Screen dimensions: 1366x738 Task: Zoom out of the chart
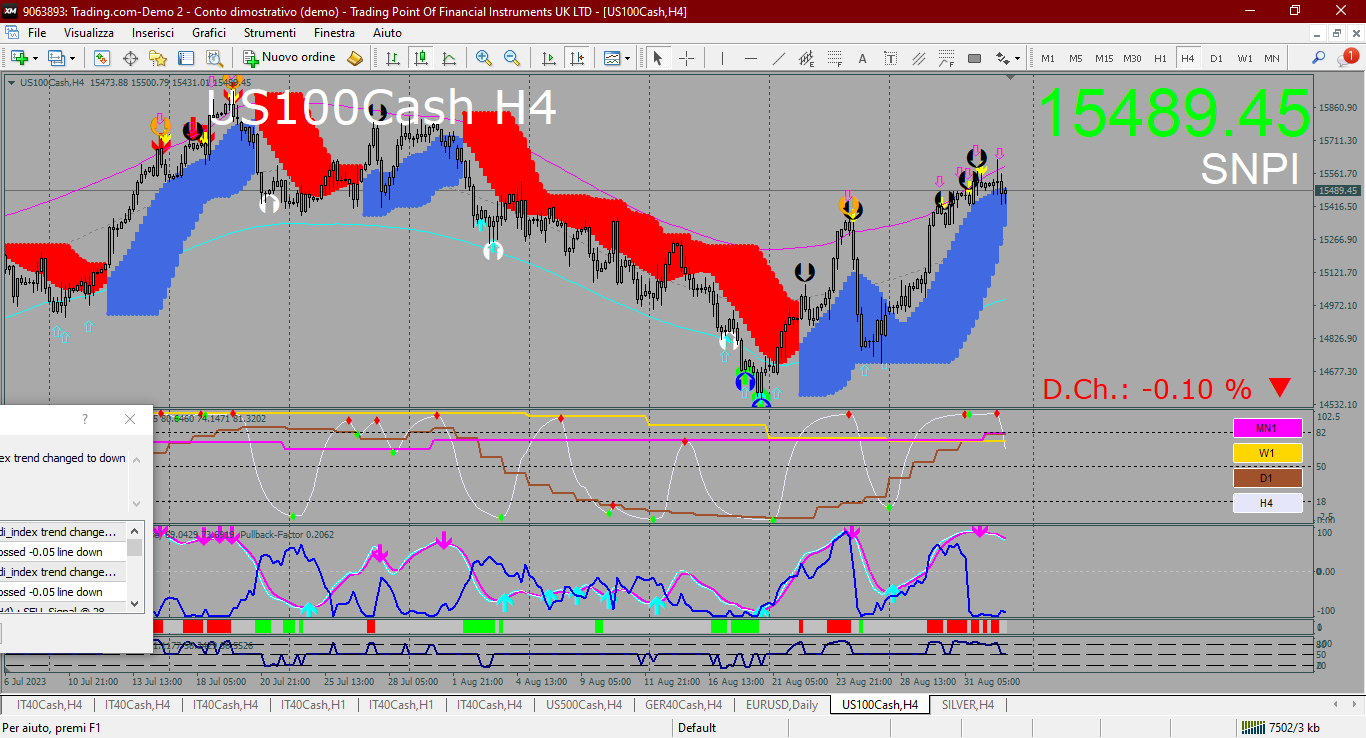pos(512,58)
